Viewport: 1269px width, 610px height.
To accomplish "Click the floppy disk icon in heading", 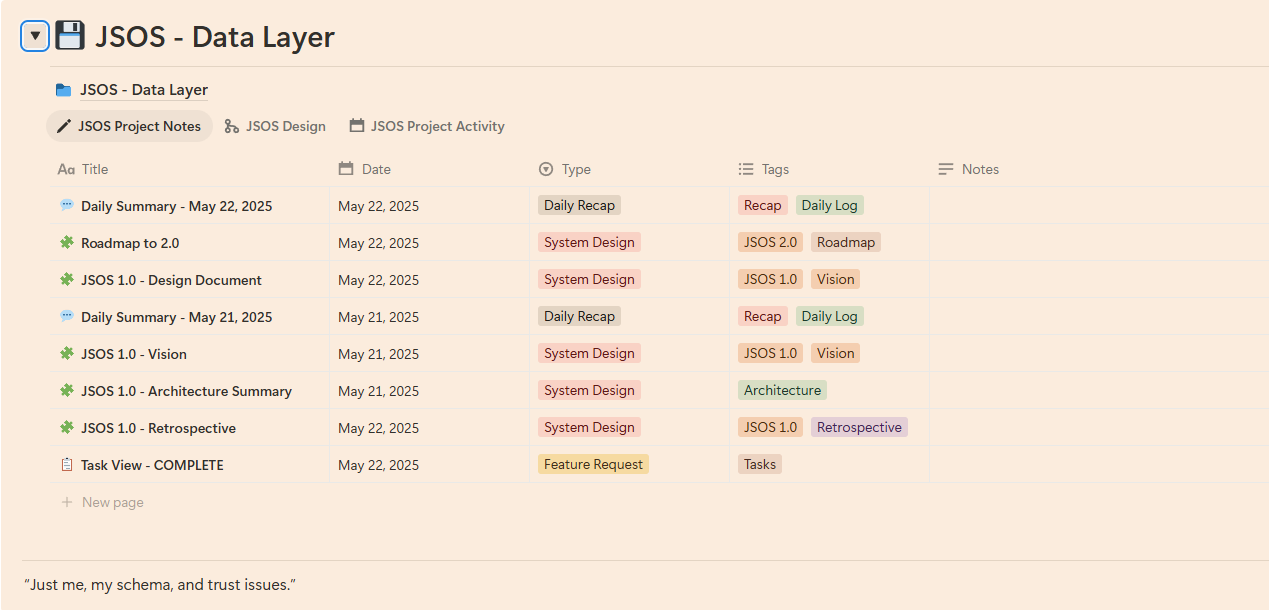I will (69, 36).
